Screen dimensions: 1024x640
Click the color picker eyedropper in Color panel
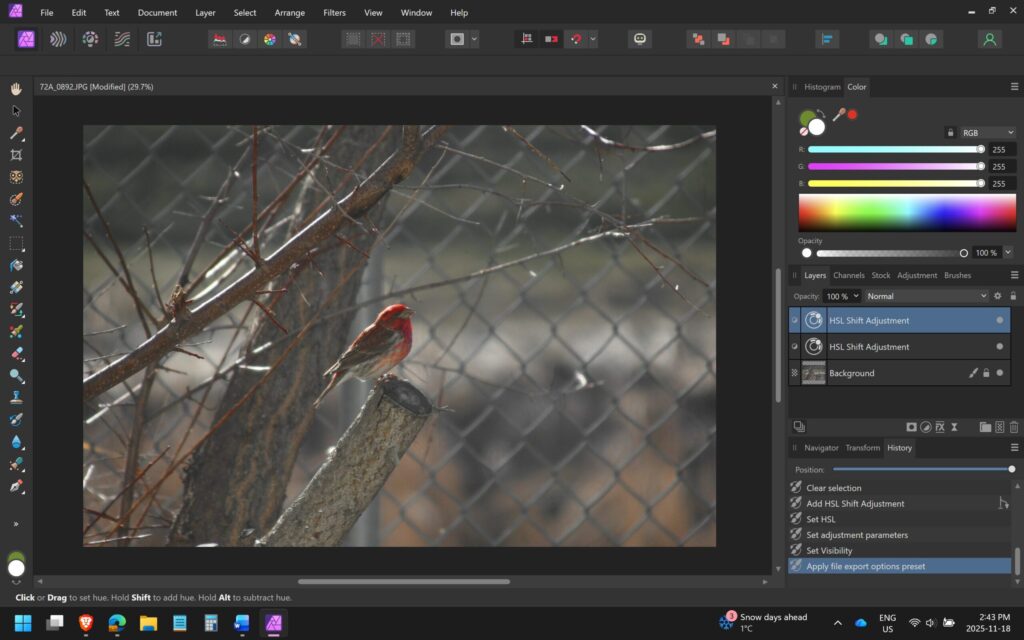click(838, 115)
